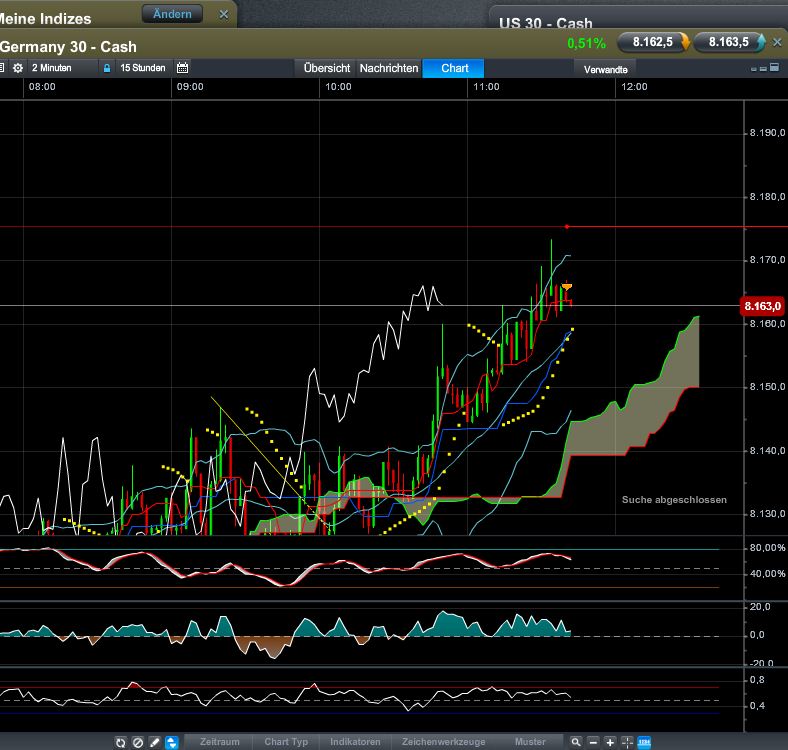The image size is (788, 750).
Task: Click the refresh chart icon
Action: 121,742
